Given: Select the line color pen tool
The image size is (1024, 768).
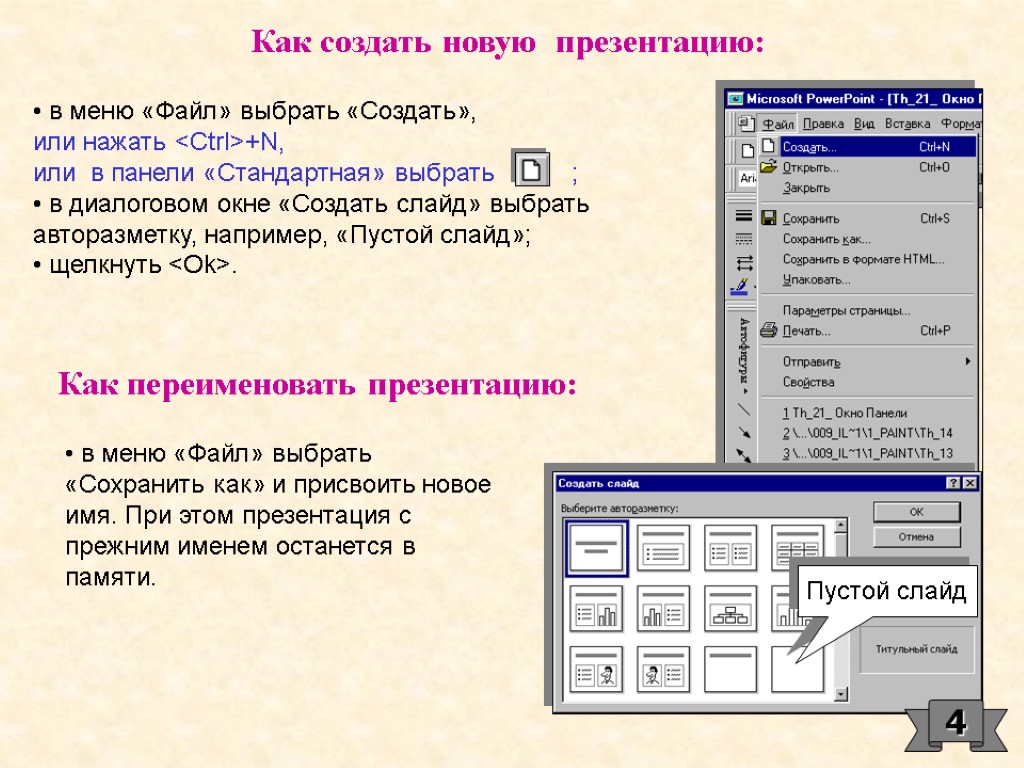Looking at the screenshot, I should [x=740, y=287].
